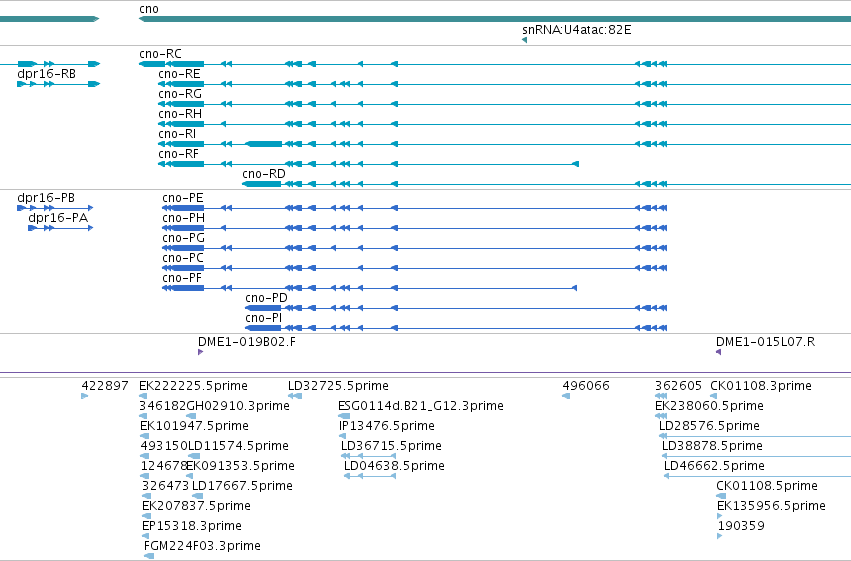
Task: Click the thick cno-RI exon block
Action: pos(264,144)
